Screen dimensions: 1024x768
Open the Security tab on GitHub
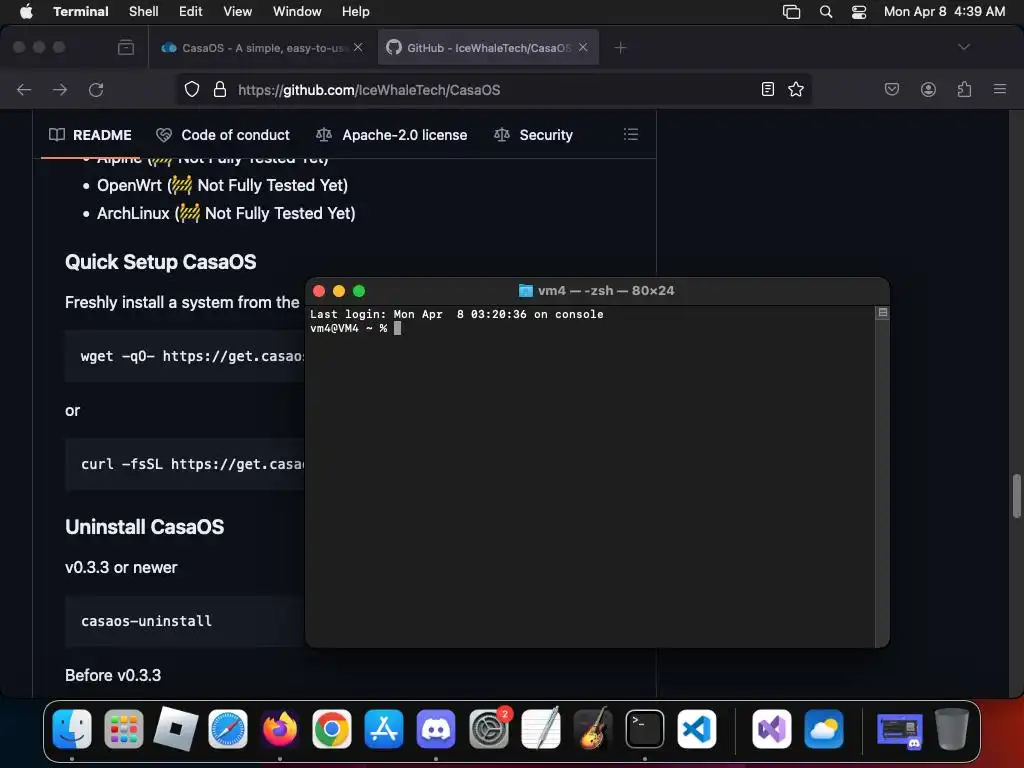pyautogui.click(x=534, y=135)
